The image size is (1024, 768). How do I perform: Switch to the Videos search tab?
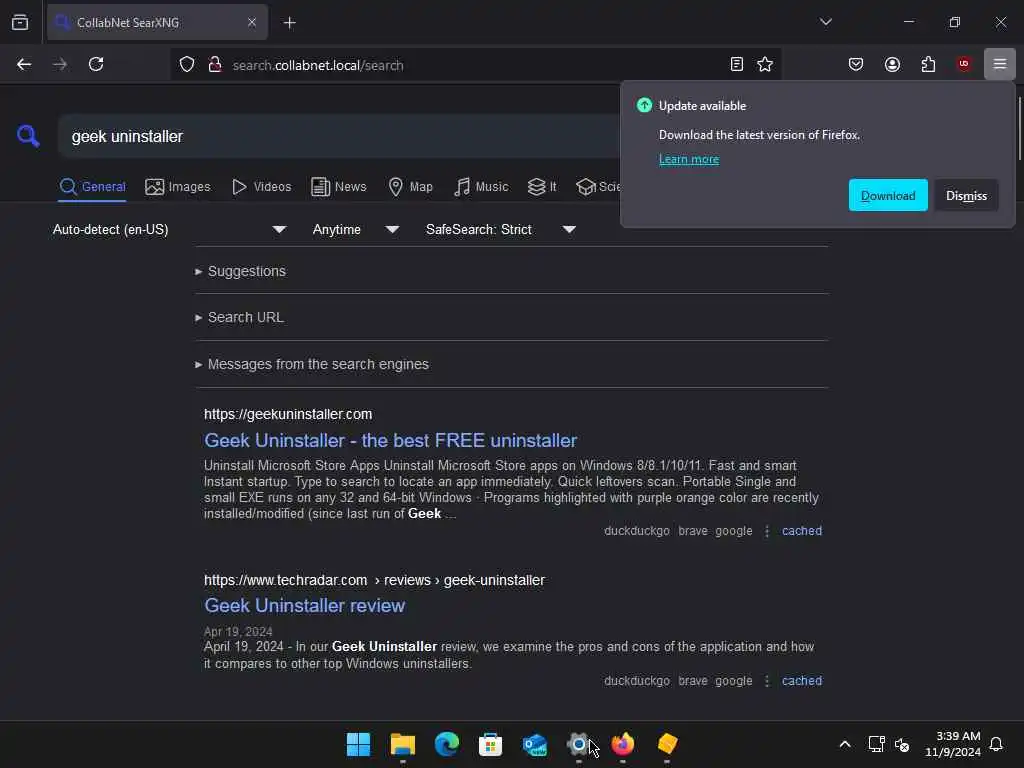(261, 187)
